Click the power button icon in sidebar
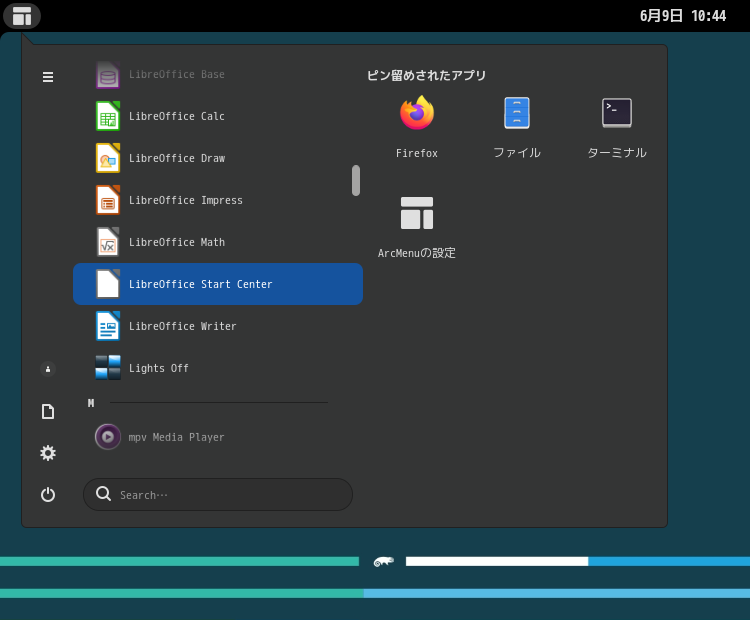750x620 pixels. 48,495
